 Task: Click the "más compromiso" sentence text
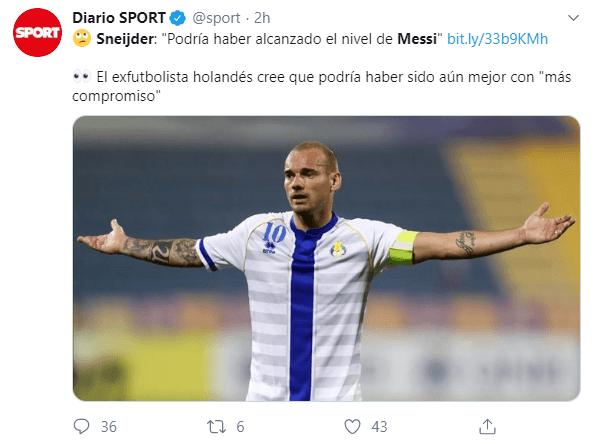point(322,86)
